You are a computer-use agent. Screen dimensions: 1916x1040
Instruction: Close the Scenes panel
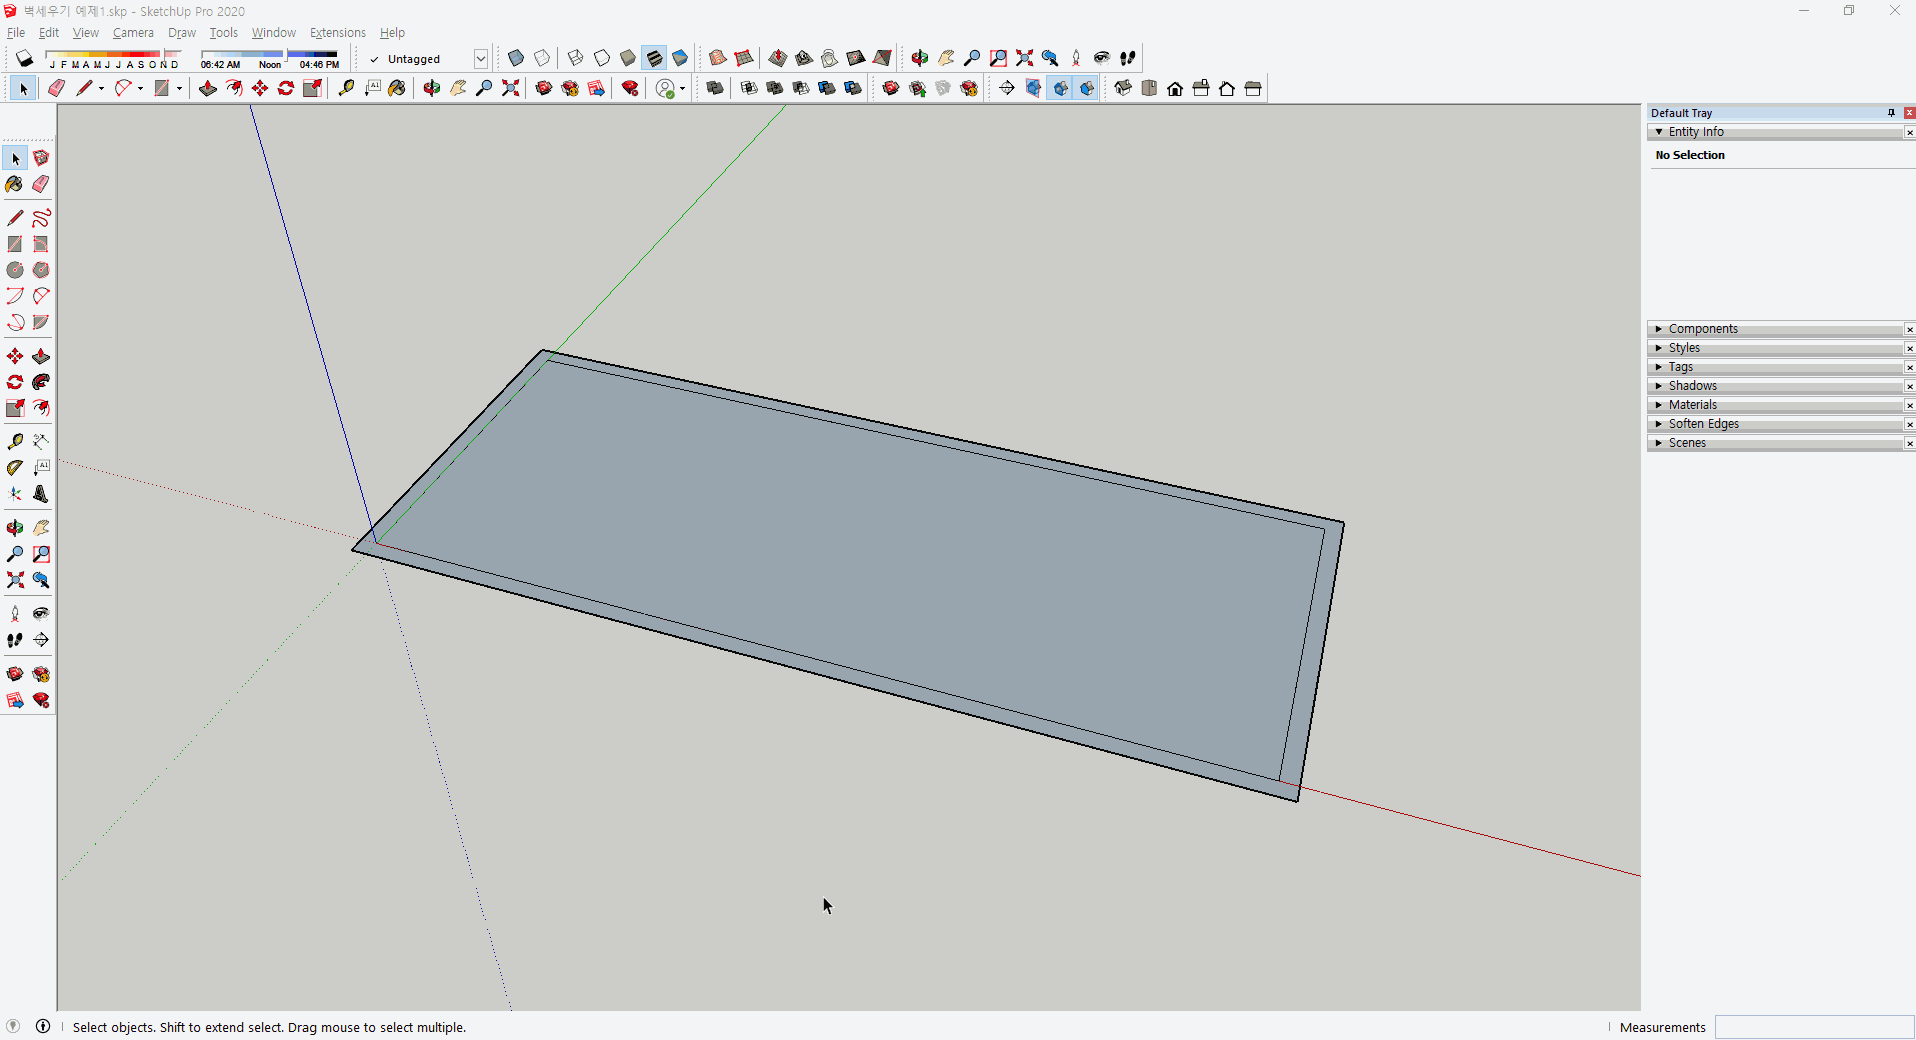1909,443
